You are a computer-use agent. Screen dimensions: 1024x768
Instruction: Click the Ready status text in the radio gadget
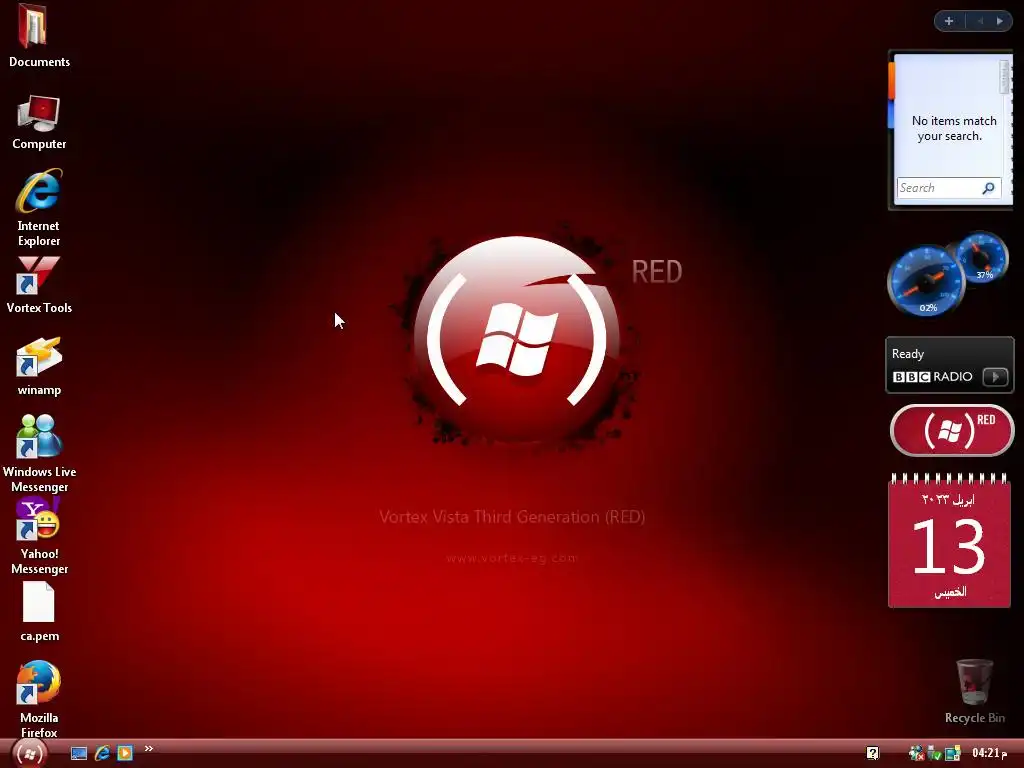[908, 354]
